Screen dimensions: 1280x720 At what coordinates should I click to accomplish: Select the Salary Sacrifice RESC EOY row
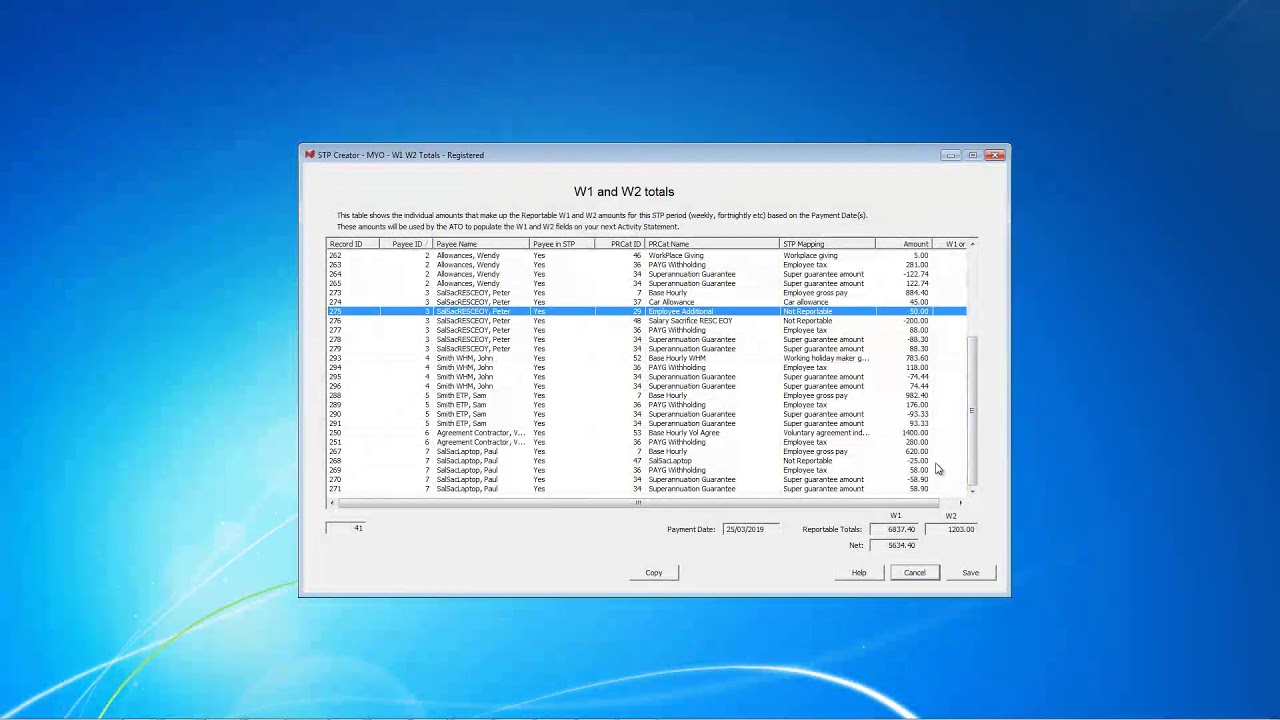tap(647, 321)
